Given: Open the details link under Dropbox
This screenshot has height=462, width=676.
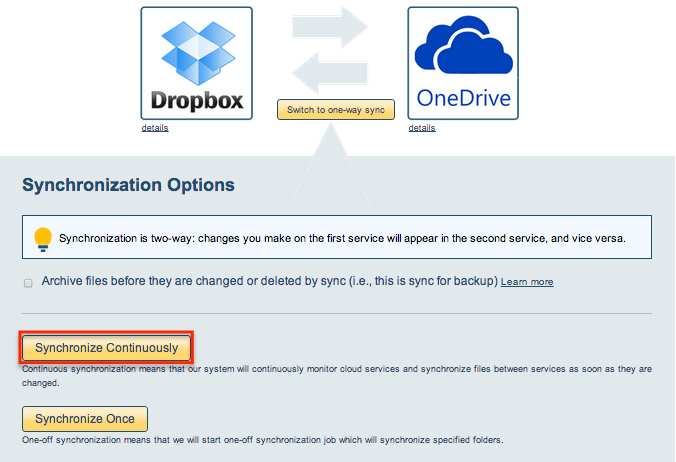Looking at the screenshot, I should 155,128.
